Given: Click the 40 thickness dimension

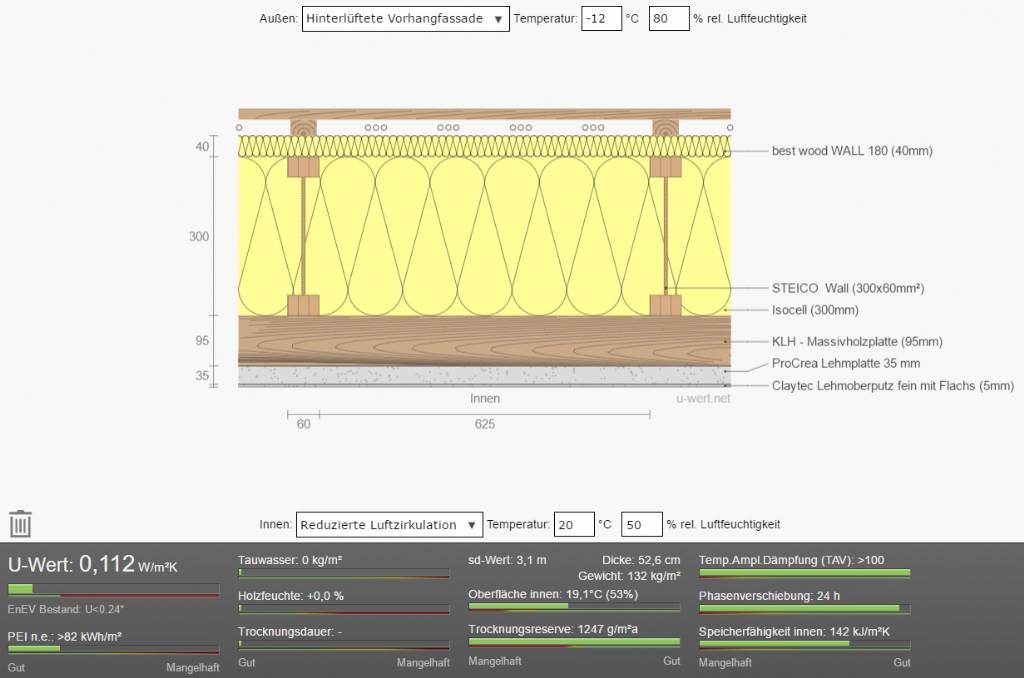Looking at the screenshot, I should (x=202, y=147).
